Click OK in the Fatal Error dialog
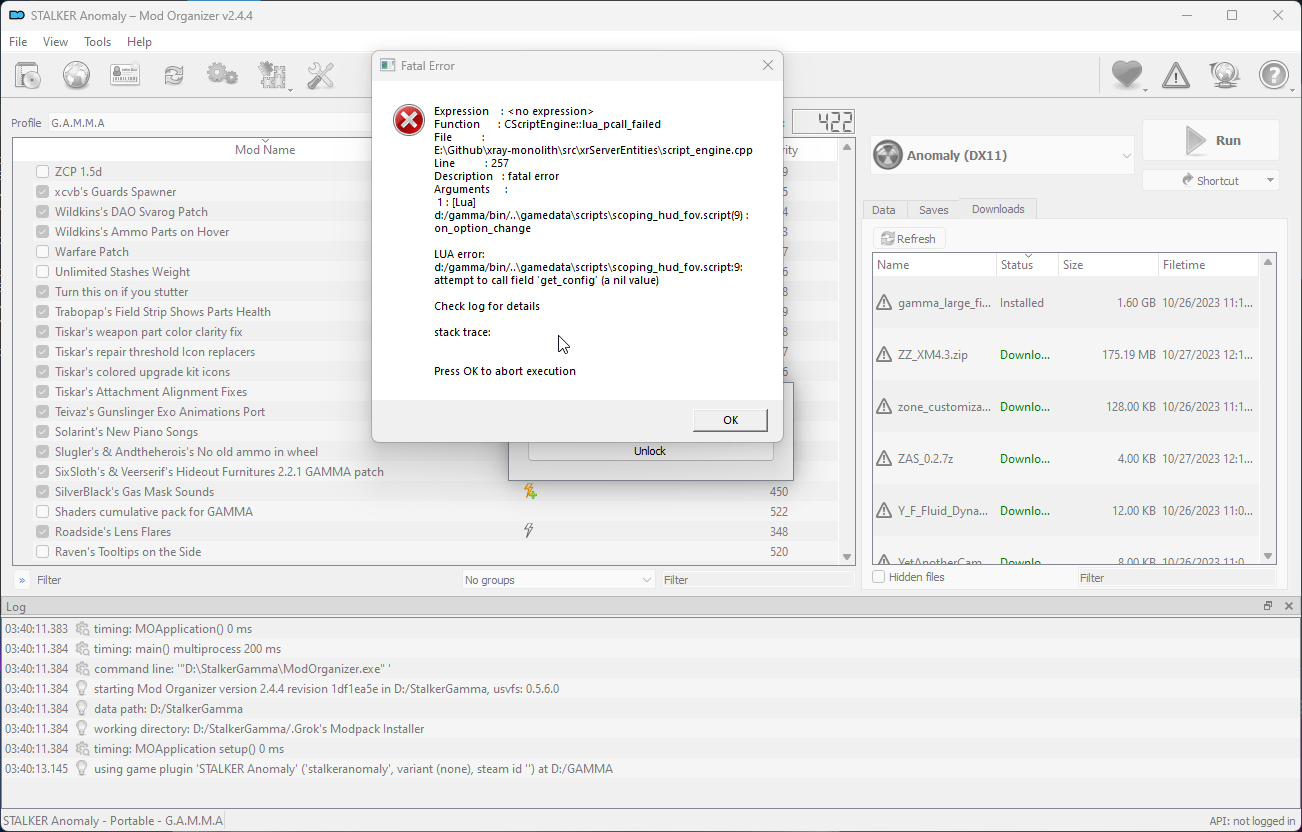 pyautogui.click(x=730, y=420)
